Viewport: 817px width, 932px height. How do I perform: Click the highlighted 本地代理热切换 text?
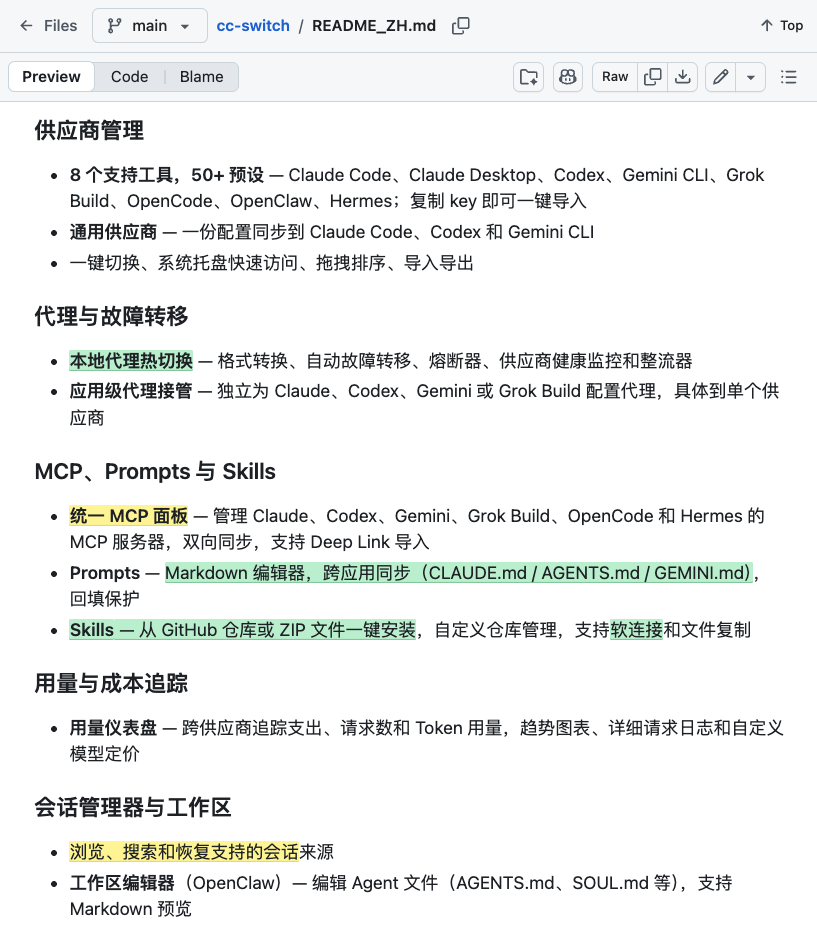click(131, 360)
